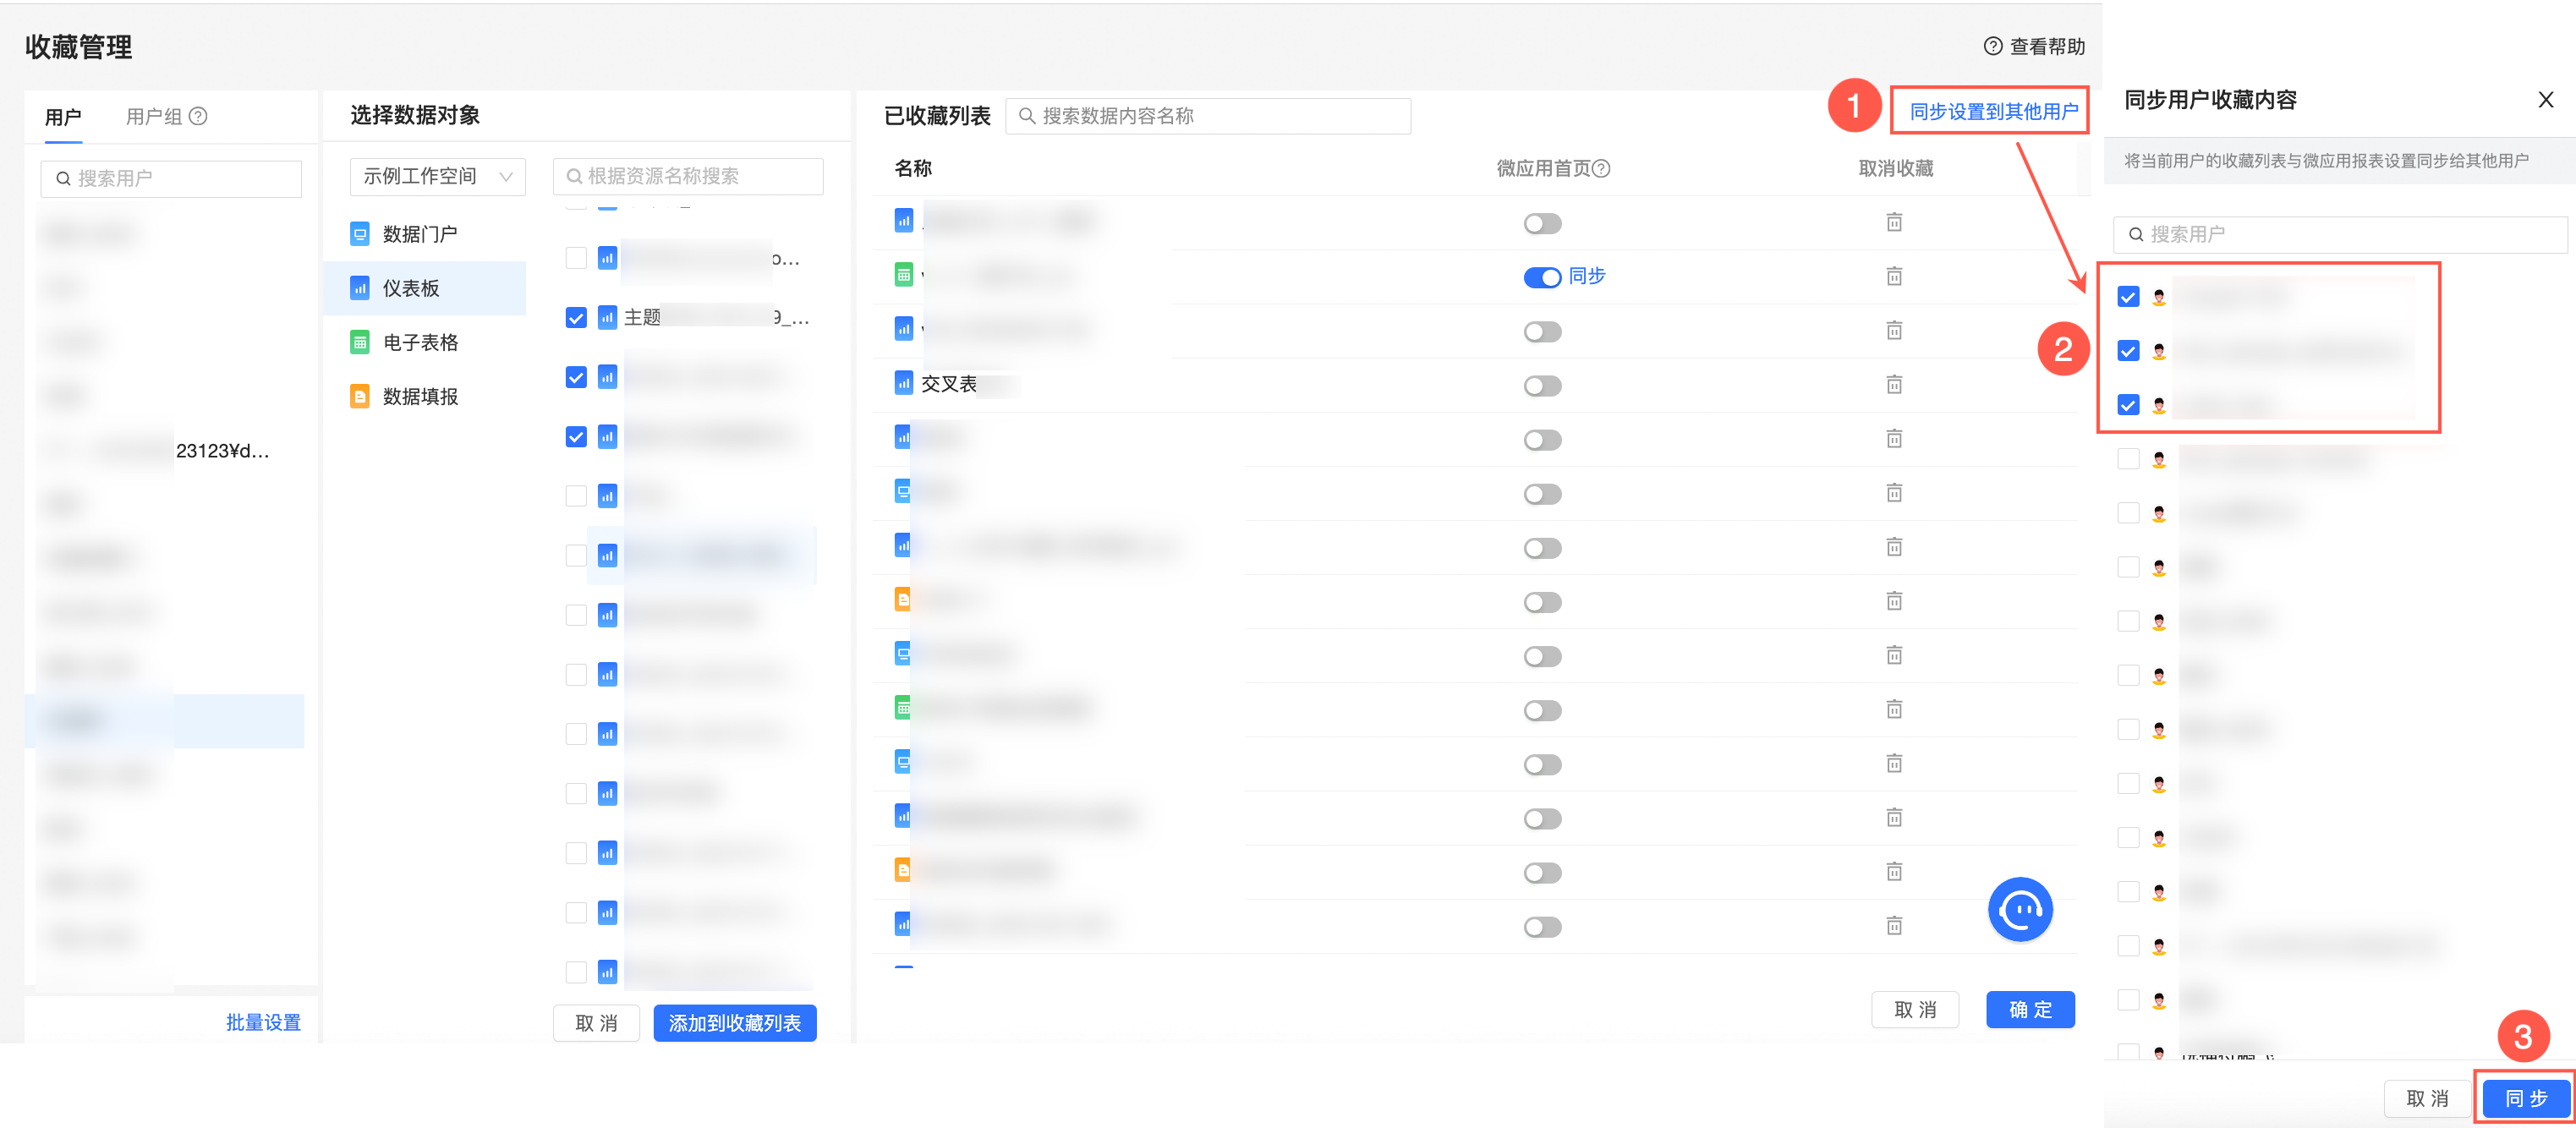Image resolution: width=2576 pixels, height=1128 pixels.
Task: Click the blue 同步 button
Action: (2525, 1098)
